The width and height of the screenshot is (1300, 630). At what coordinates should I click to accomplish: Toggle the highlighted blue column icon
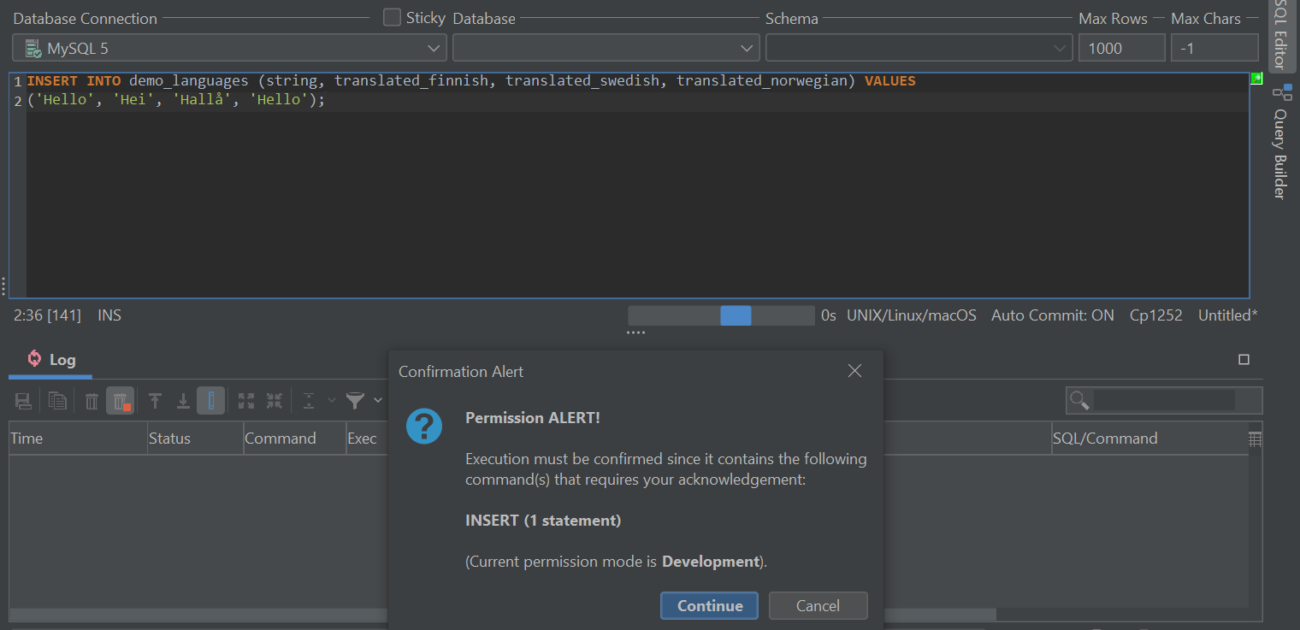[211, 401]
